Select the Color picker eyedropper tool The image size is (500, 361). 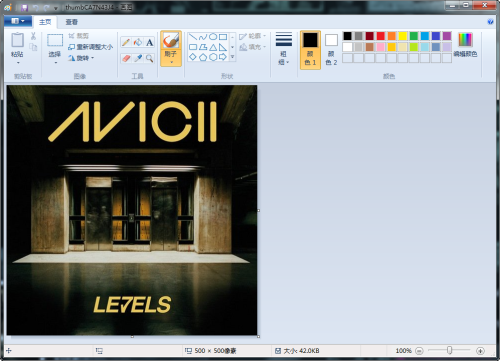pyautogui.click(x=138, y=58)
